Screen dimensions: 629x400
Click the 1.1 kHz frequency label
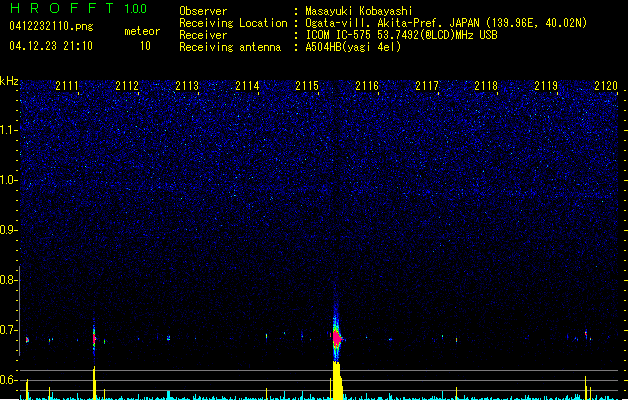9,130
